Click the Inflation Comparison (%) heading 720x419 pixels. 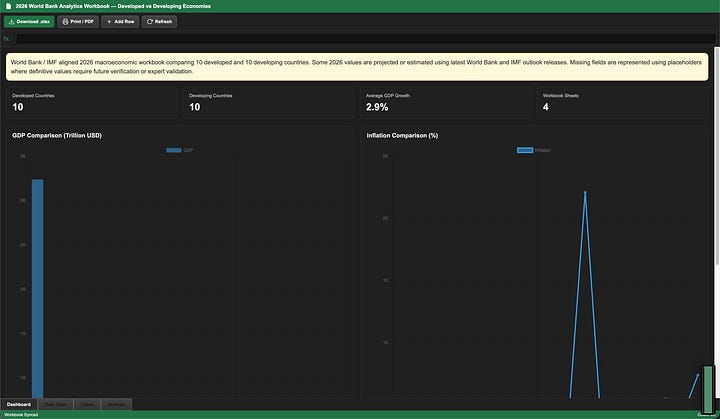(x=402, y=136)
